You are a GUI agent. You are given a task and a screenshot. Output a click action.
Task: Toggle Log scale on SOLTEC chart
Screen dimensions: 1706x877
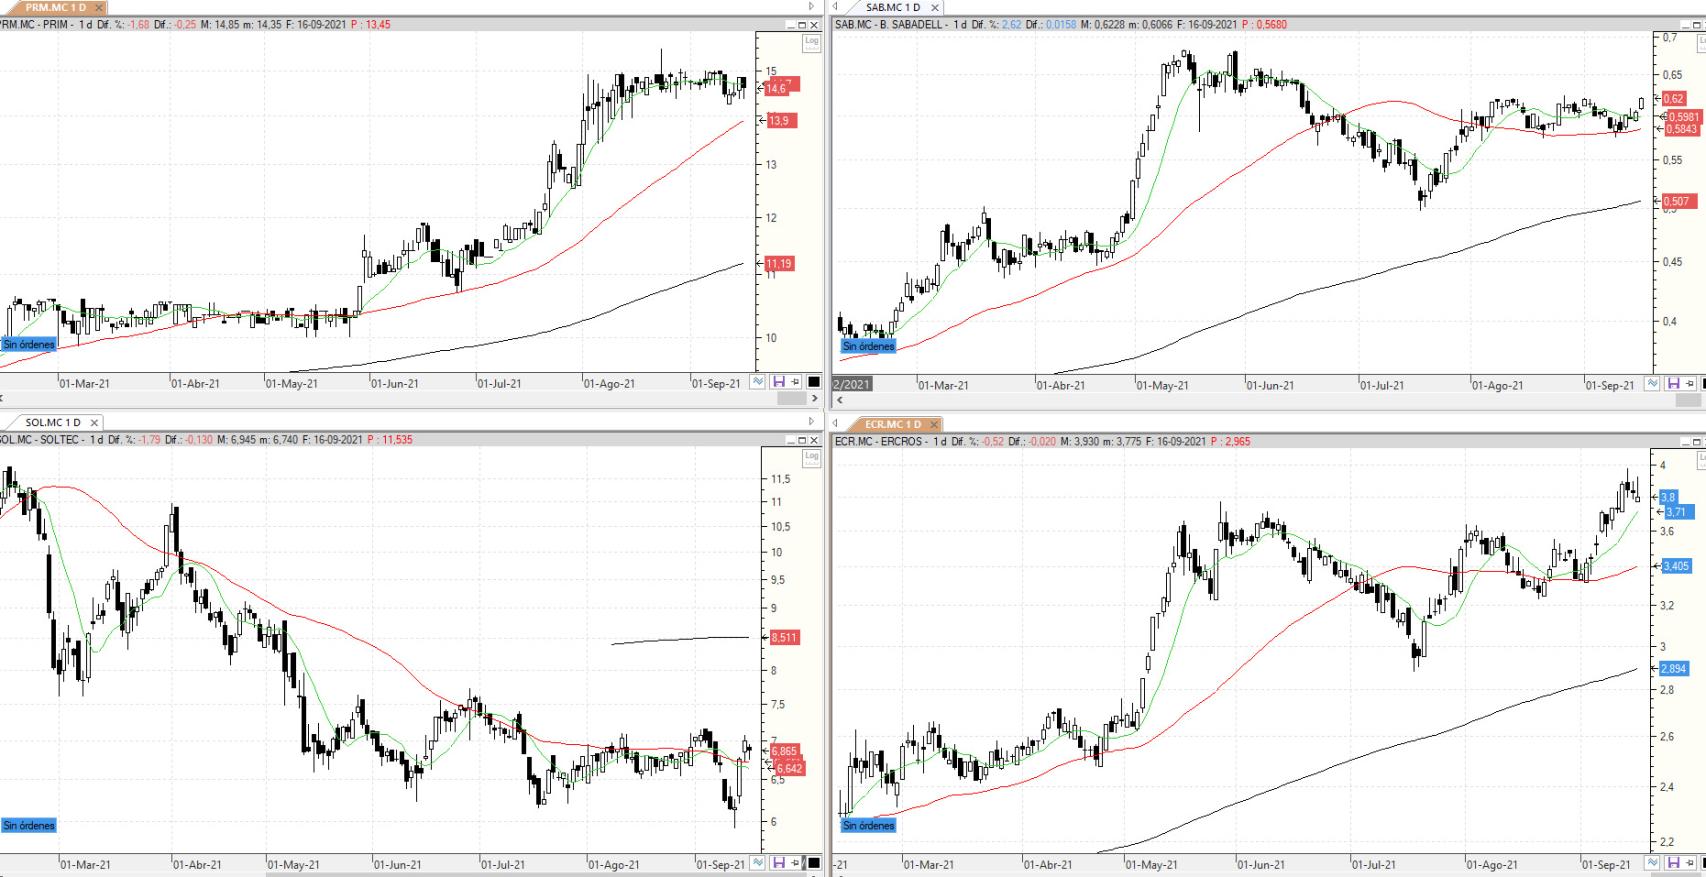(811, 457)
